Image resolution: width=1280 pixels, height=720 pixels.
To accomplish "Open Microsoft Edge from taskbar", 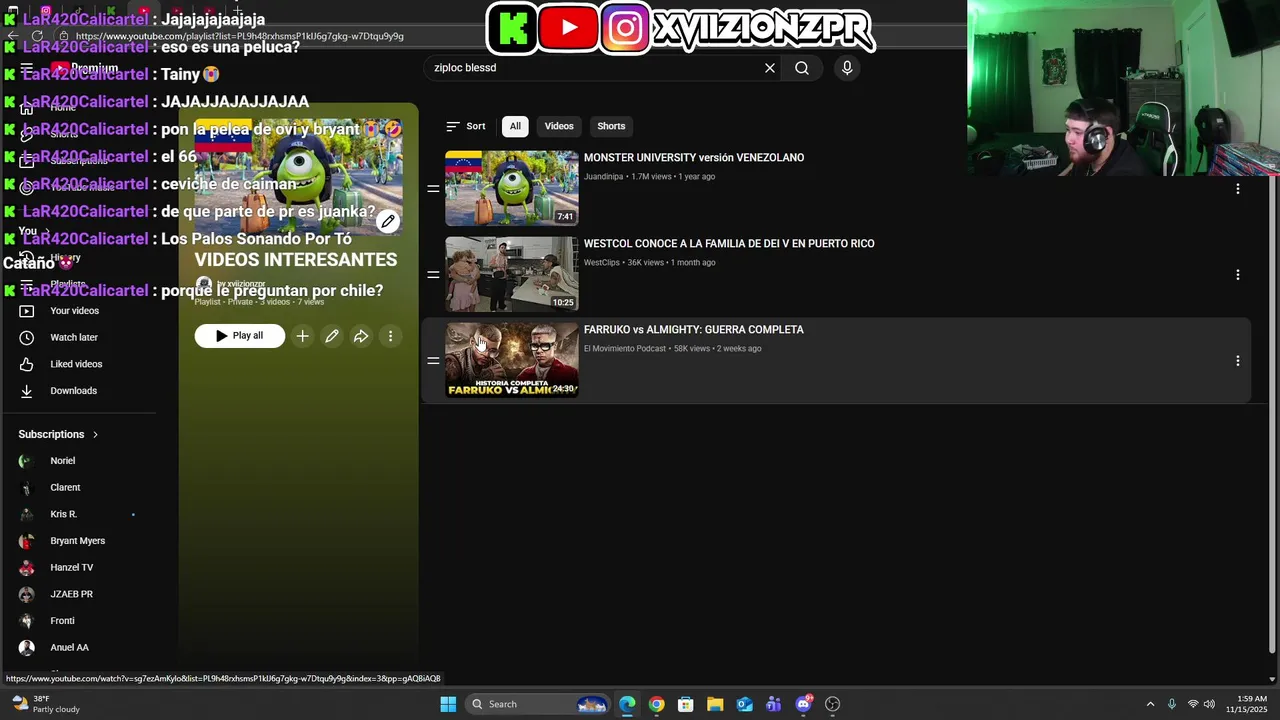I will pos(627,704).
